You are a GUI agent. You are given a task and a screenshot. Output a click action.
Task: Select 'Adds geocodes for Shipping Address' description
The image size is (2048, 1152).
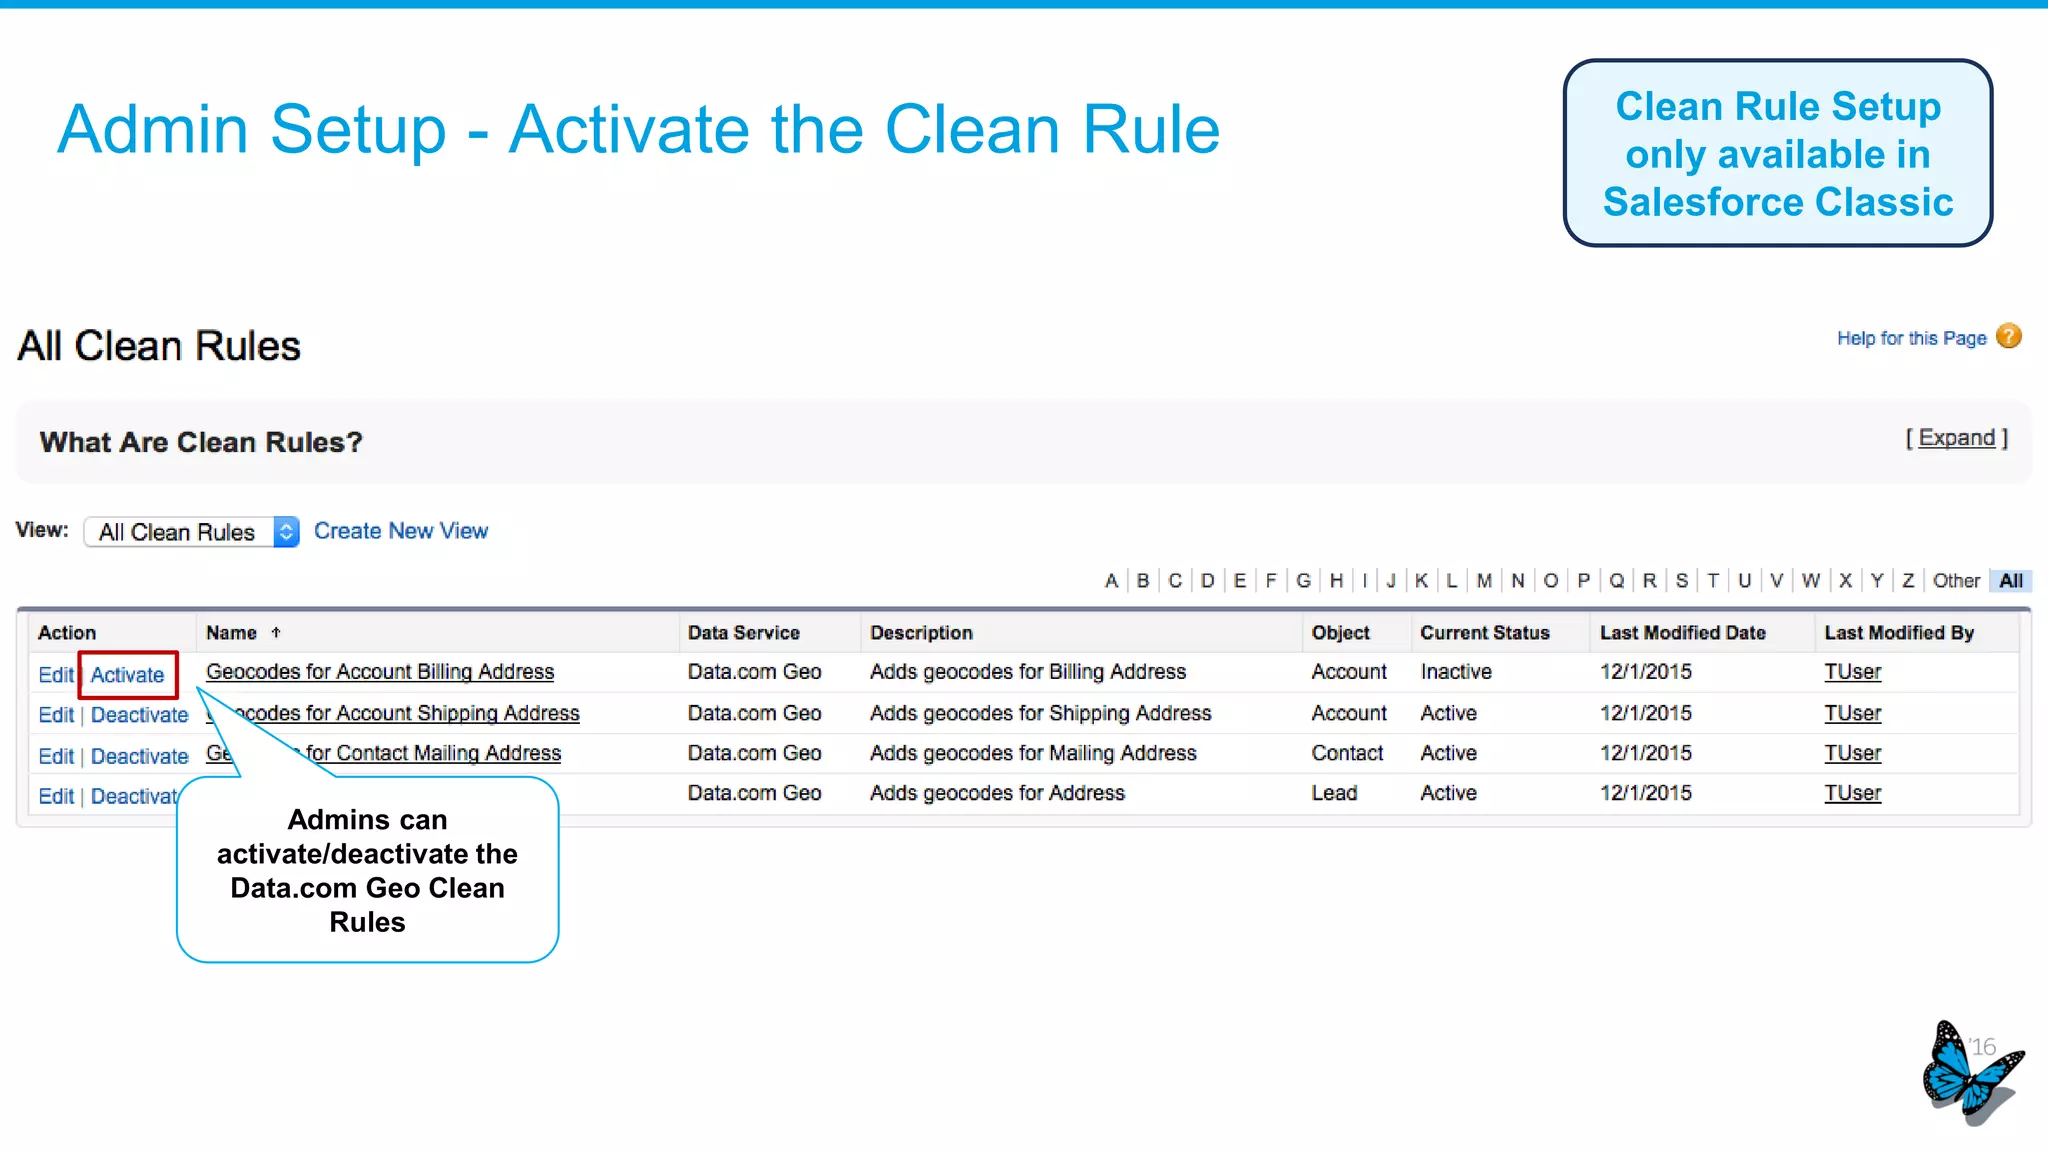pyautogui.click(x=1040, y=713)
